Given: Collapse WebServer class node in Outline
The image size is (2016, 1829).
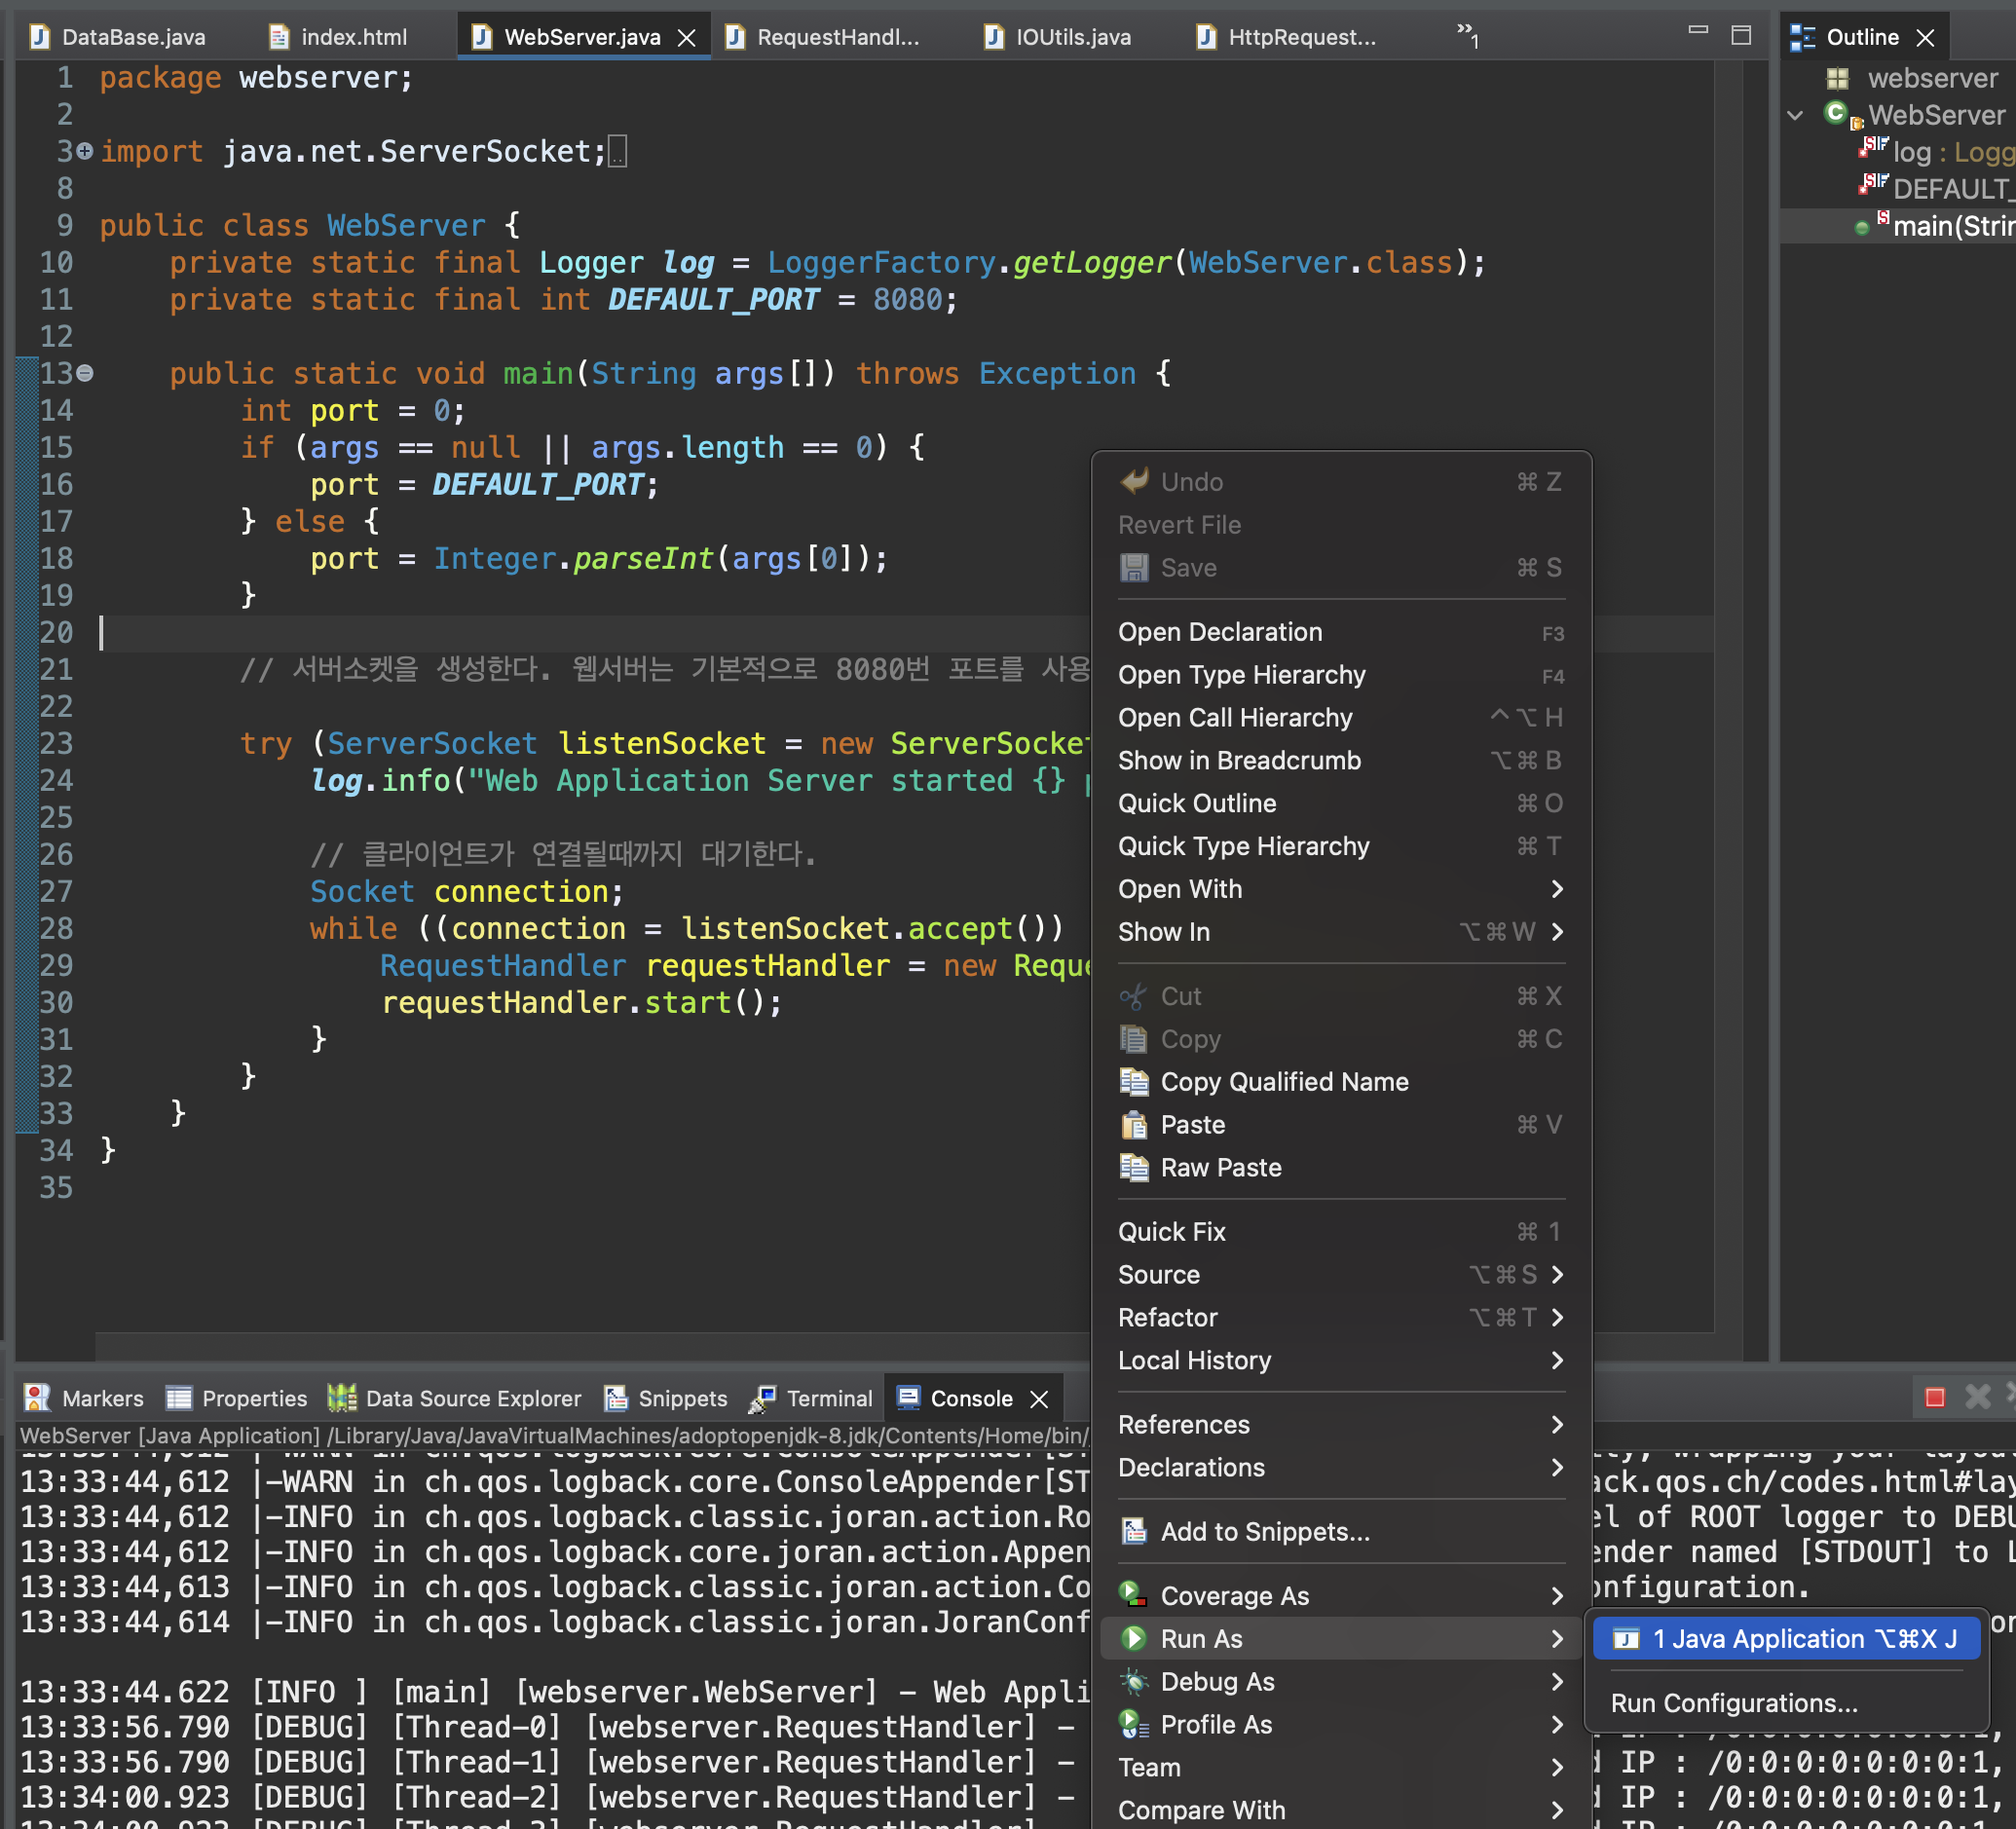Looking at the screenshot, I should (x=1796, y=115).
